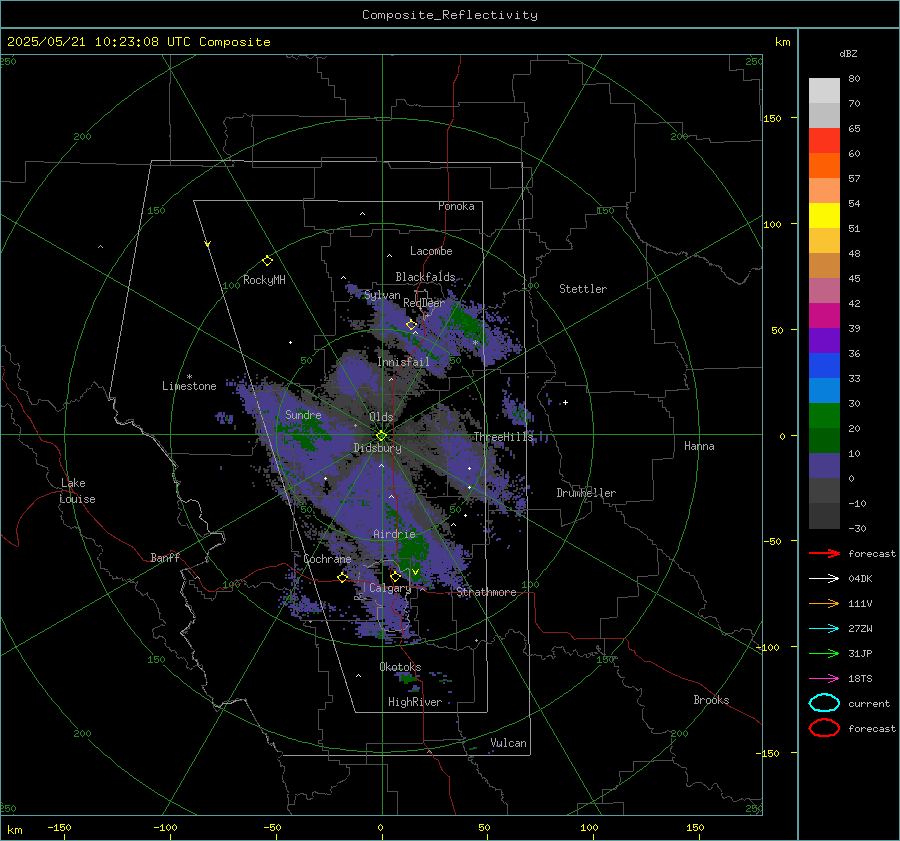Select the cyan 27ZW arrow legend entry
Viewport: 900px width, 841px height.
[x=824, y=629]
